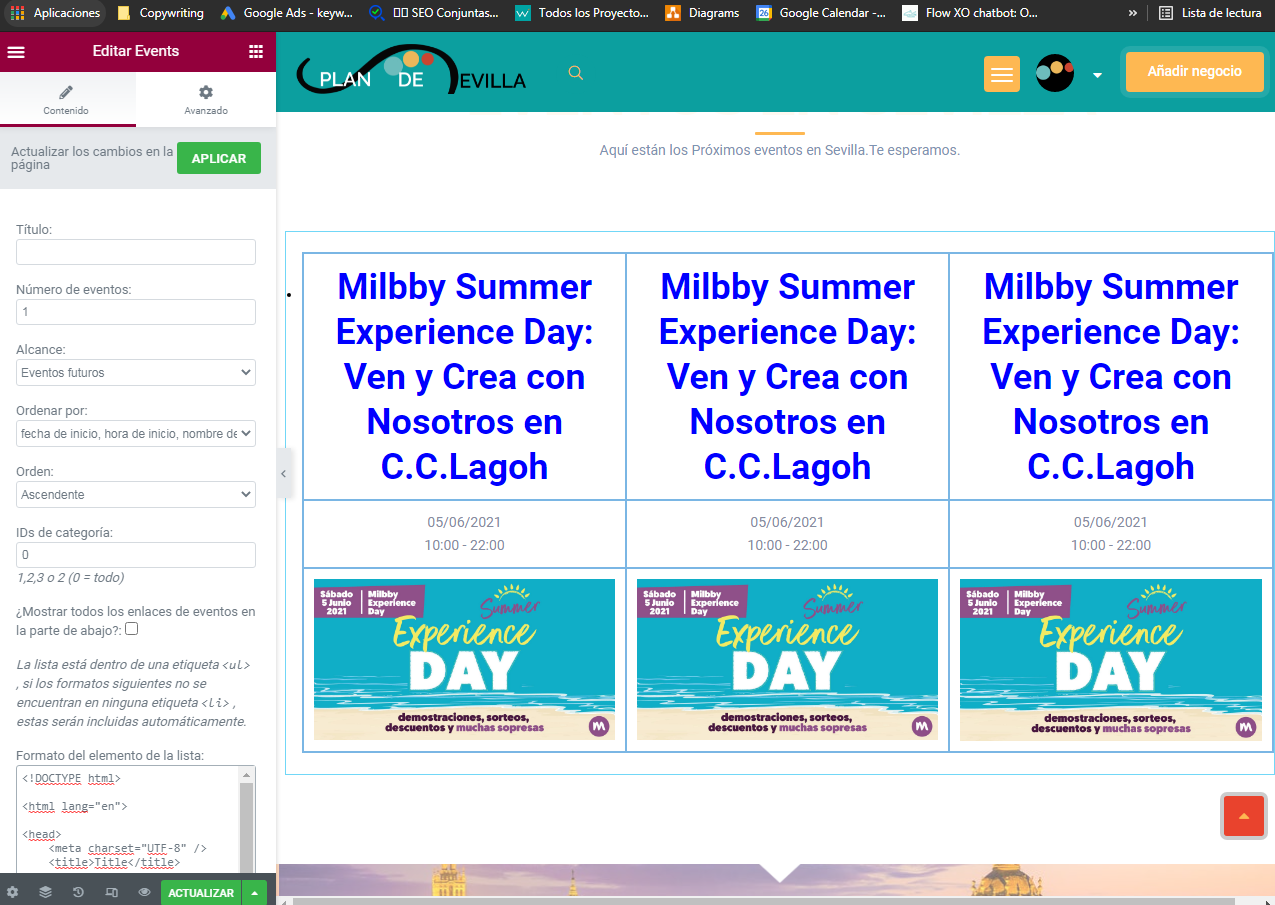
Task: Open page settings gear in bottom toolbar
Action: [12, 892]
